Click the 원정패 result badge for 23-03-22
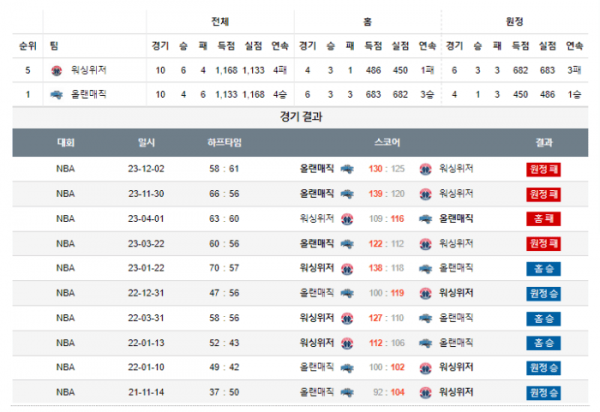600x412 pixels. point(543,244)
